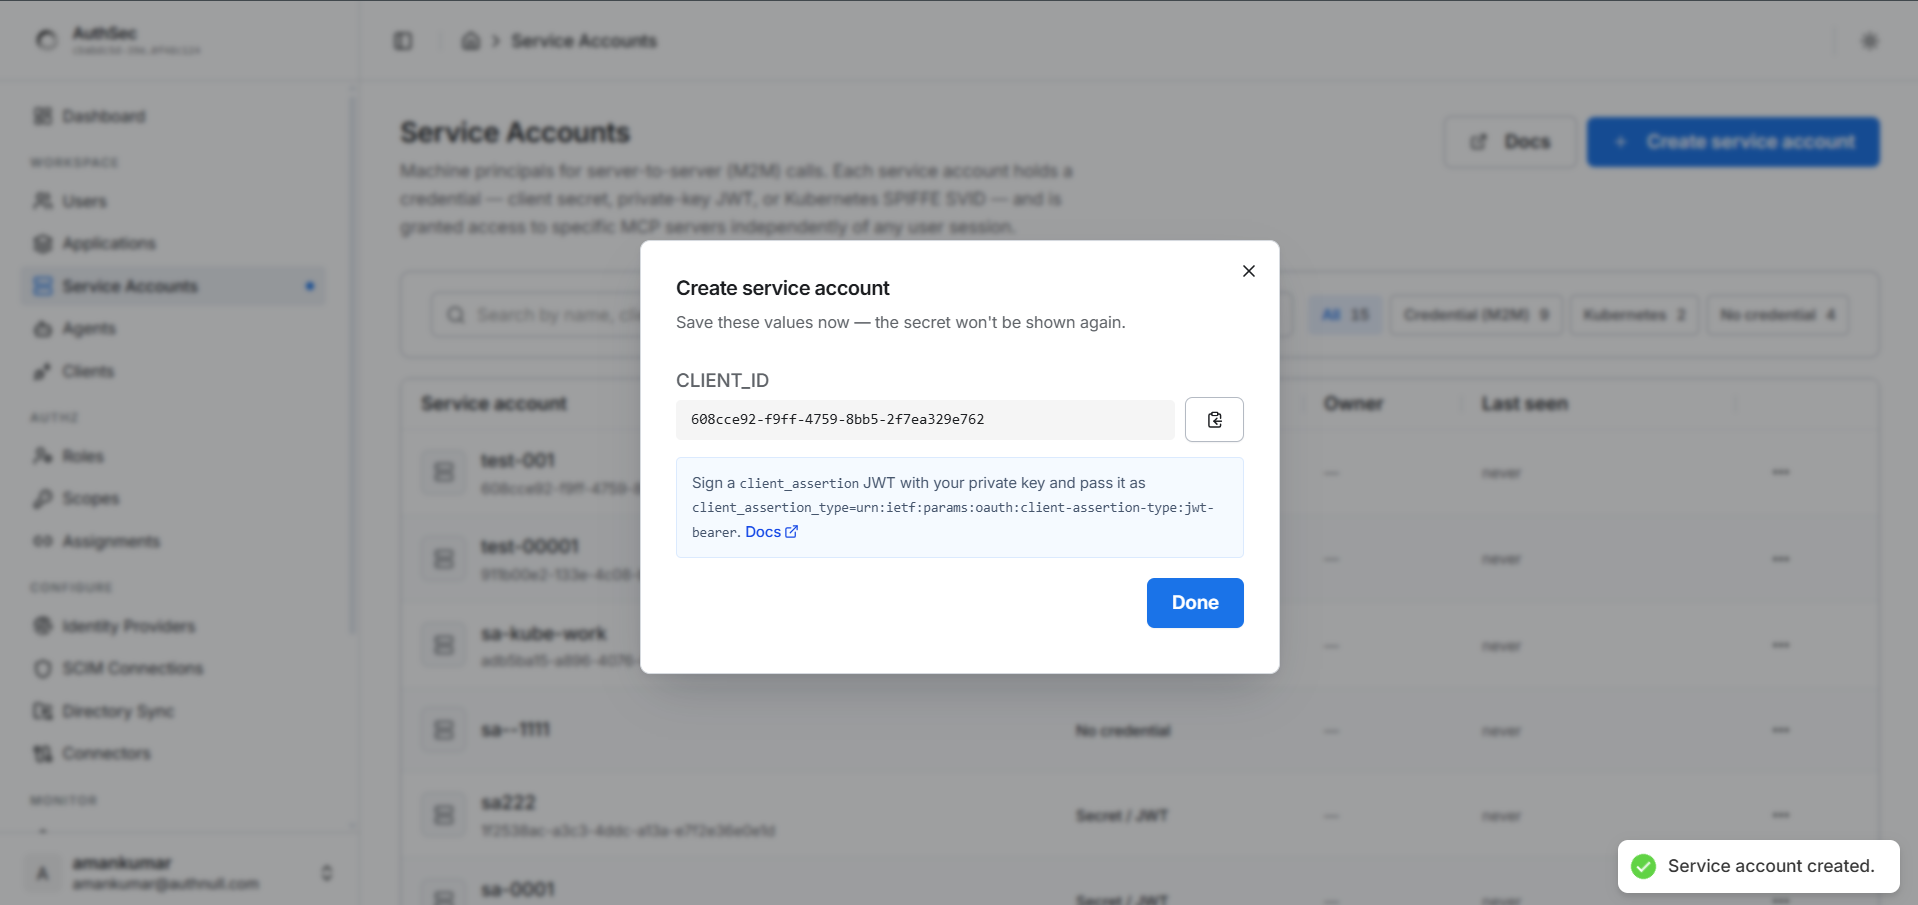1918x905 pixels.
Task: Toggle theme icon in top right
Action: (x=1869, y=41)
